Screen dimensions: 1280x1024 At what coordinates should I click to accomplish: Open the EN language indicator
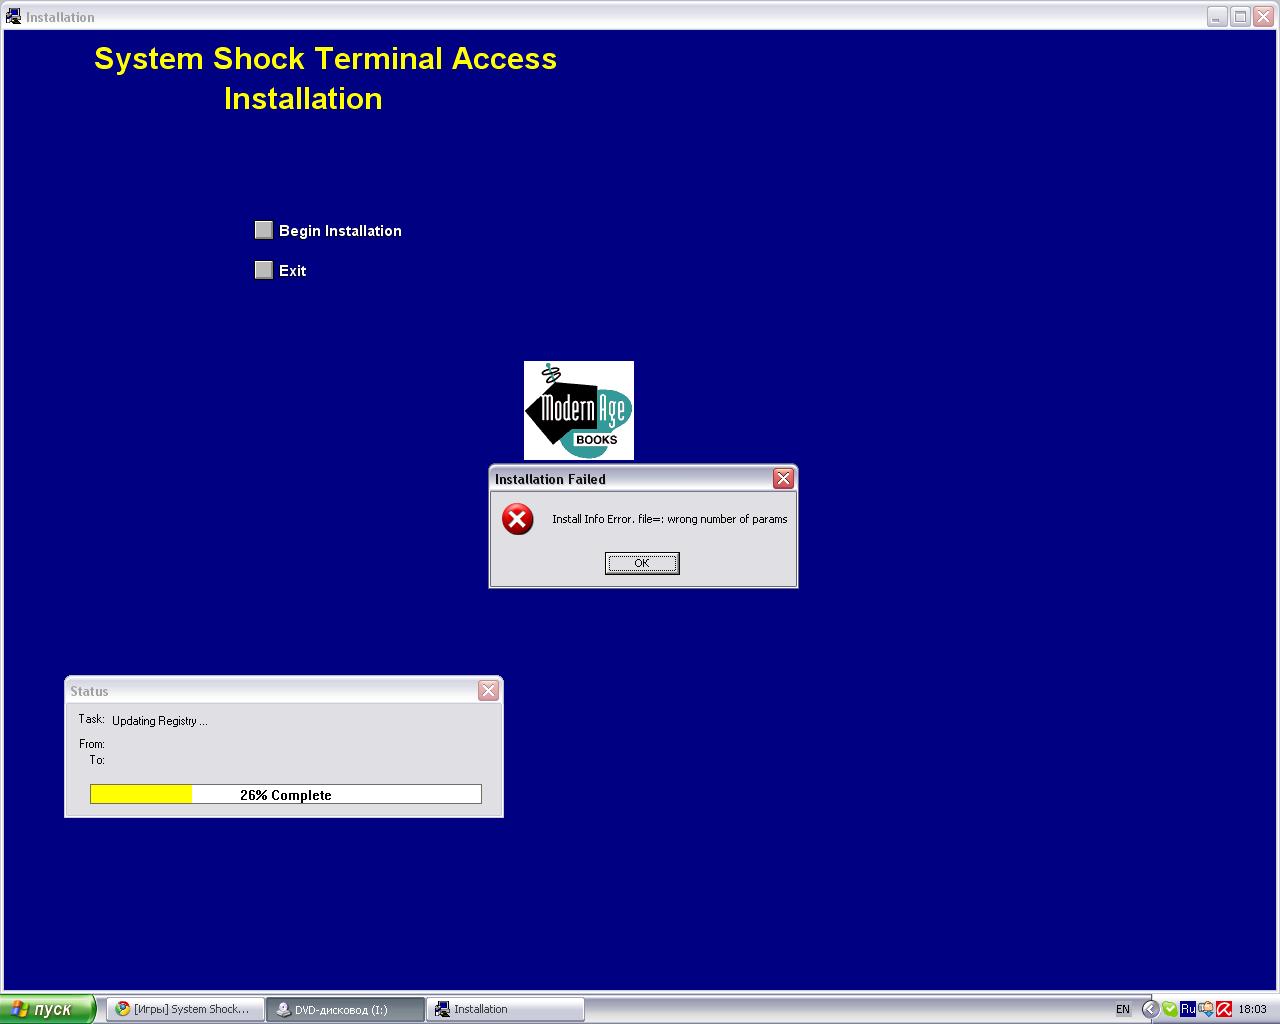coord(1123,1010)
